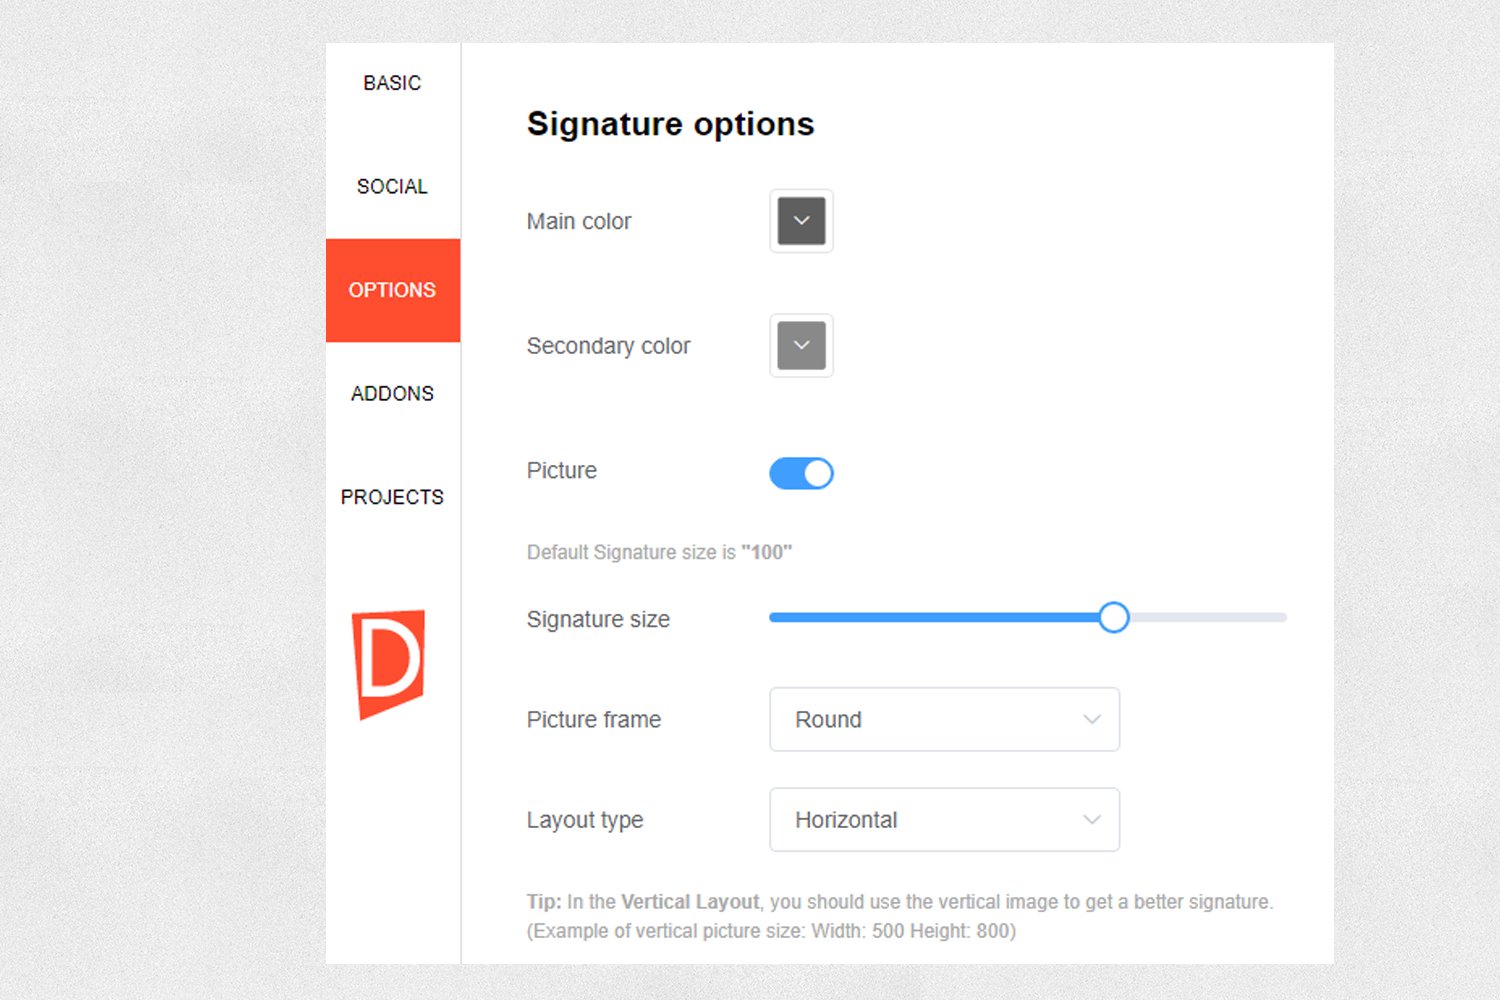Go to the ADDONS section
This screenshot has width=1500, height=1000.
tap(392, 393)
